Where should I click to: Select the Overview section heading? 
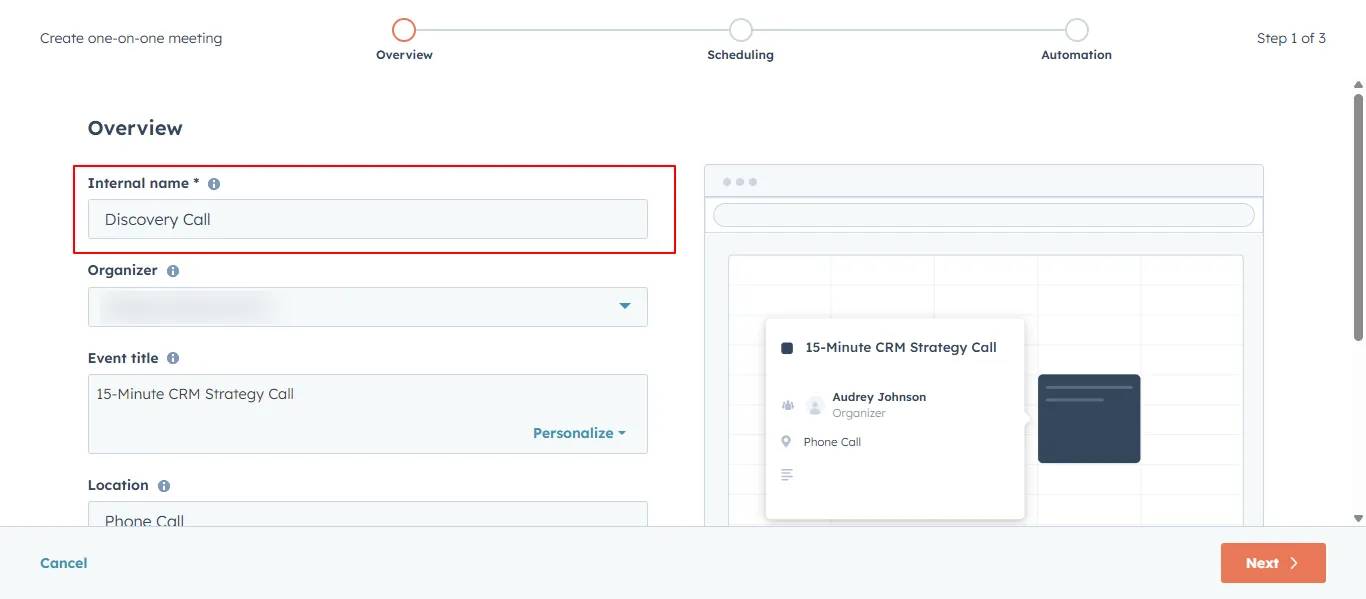(x=135, y=128)
